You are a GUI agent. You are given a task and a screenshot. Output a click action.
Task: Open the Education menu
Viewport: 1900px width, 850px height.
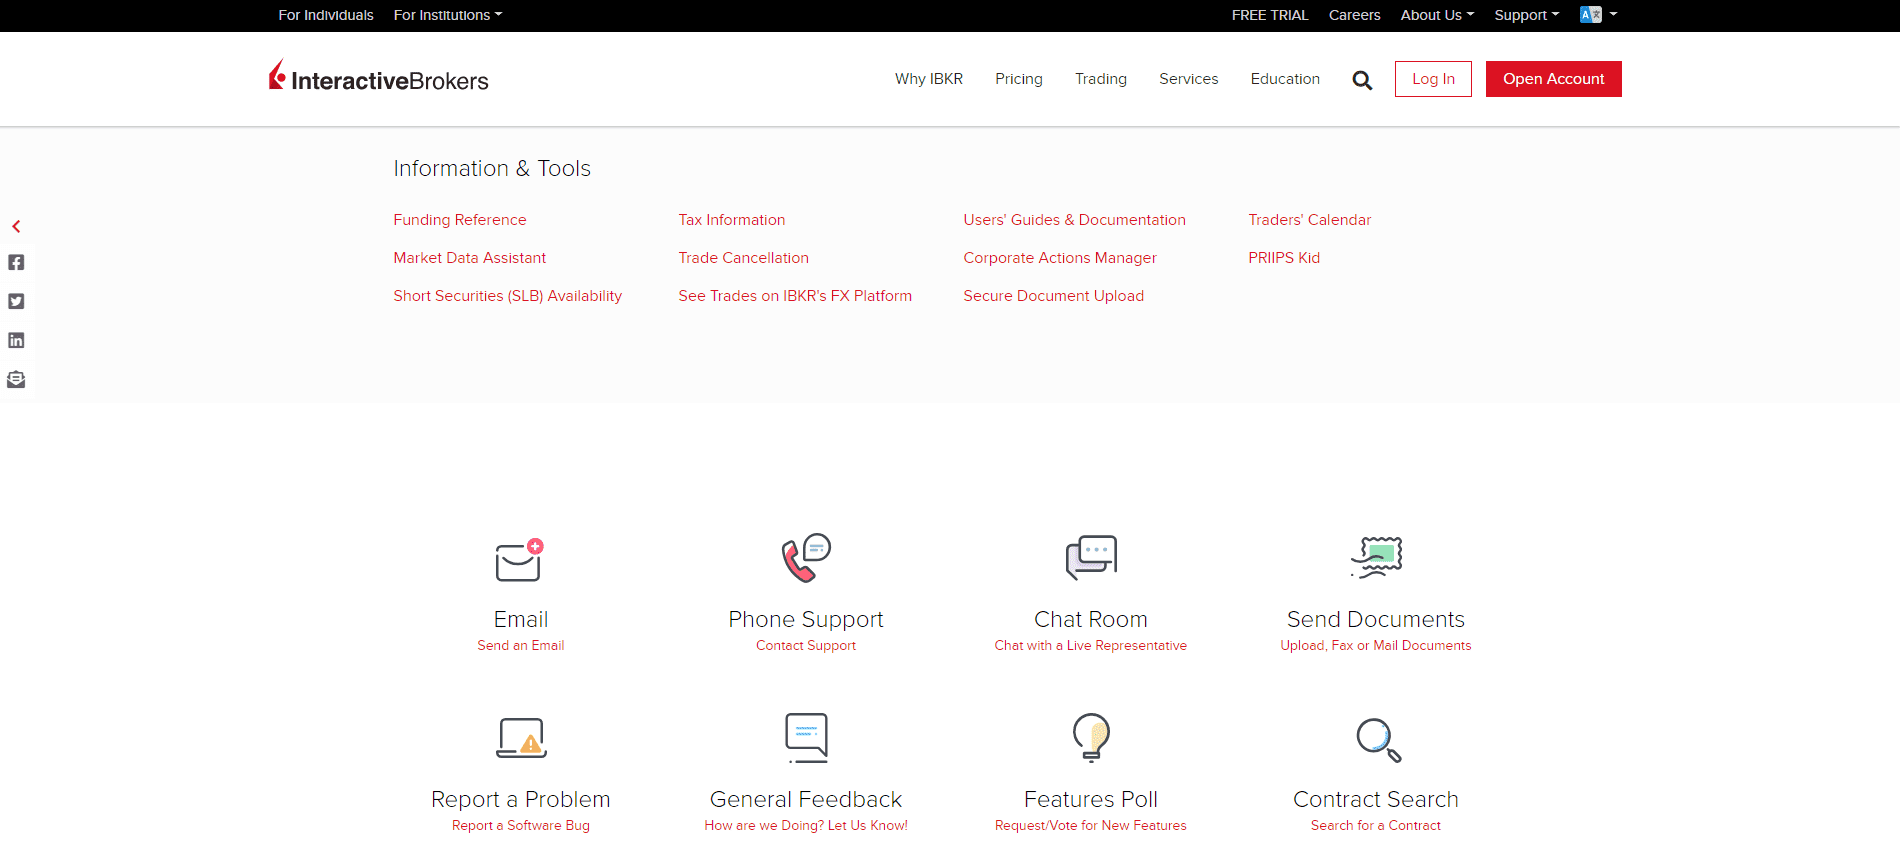pyautogui.click(x=1285, y=79)
